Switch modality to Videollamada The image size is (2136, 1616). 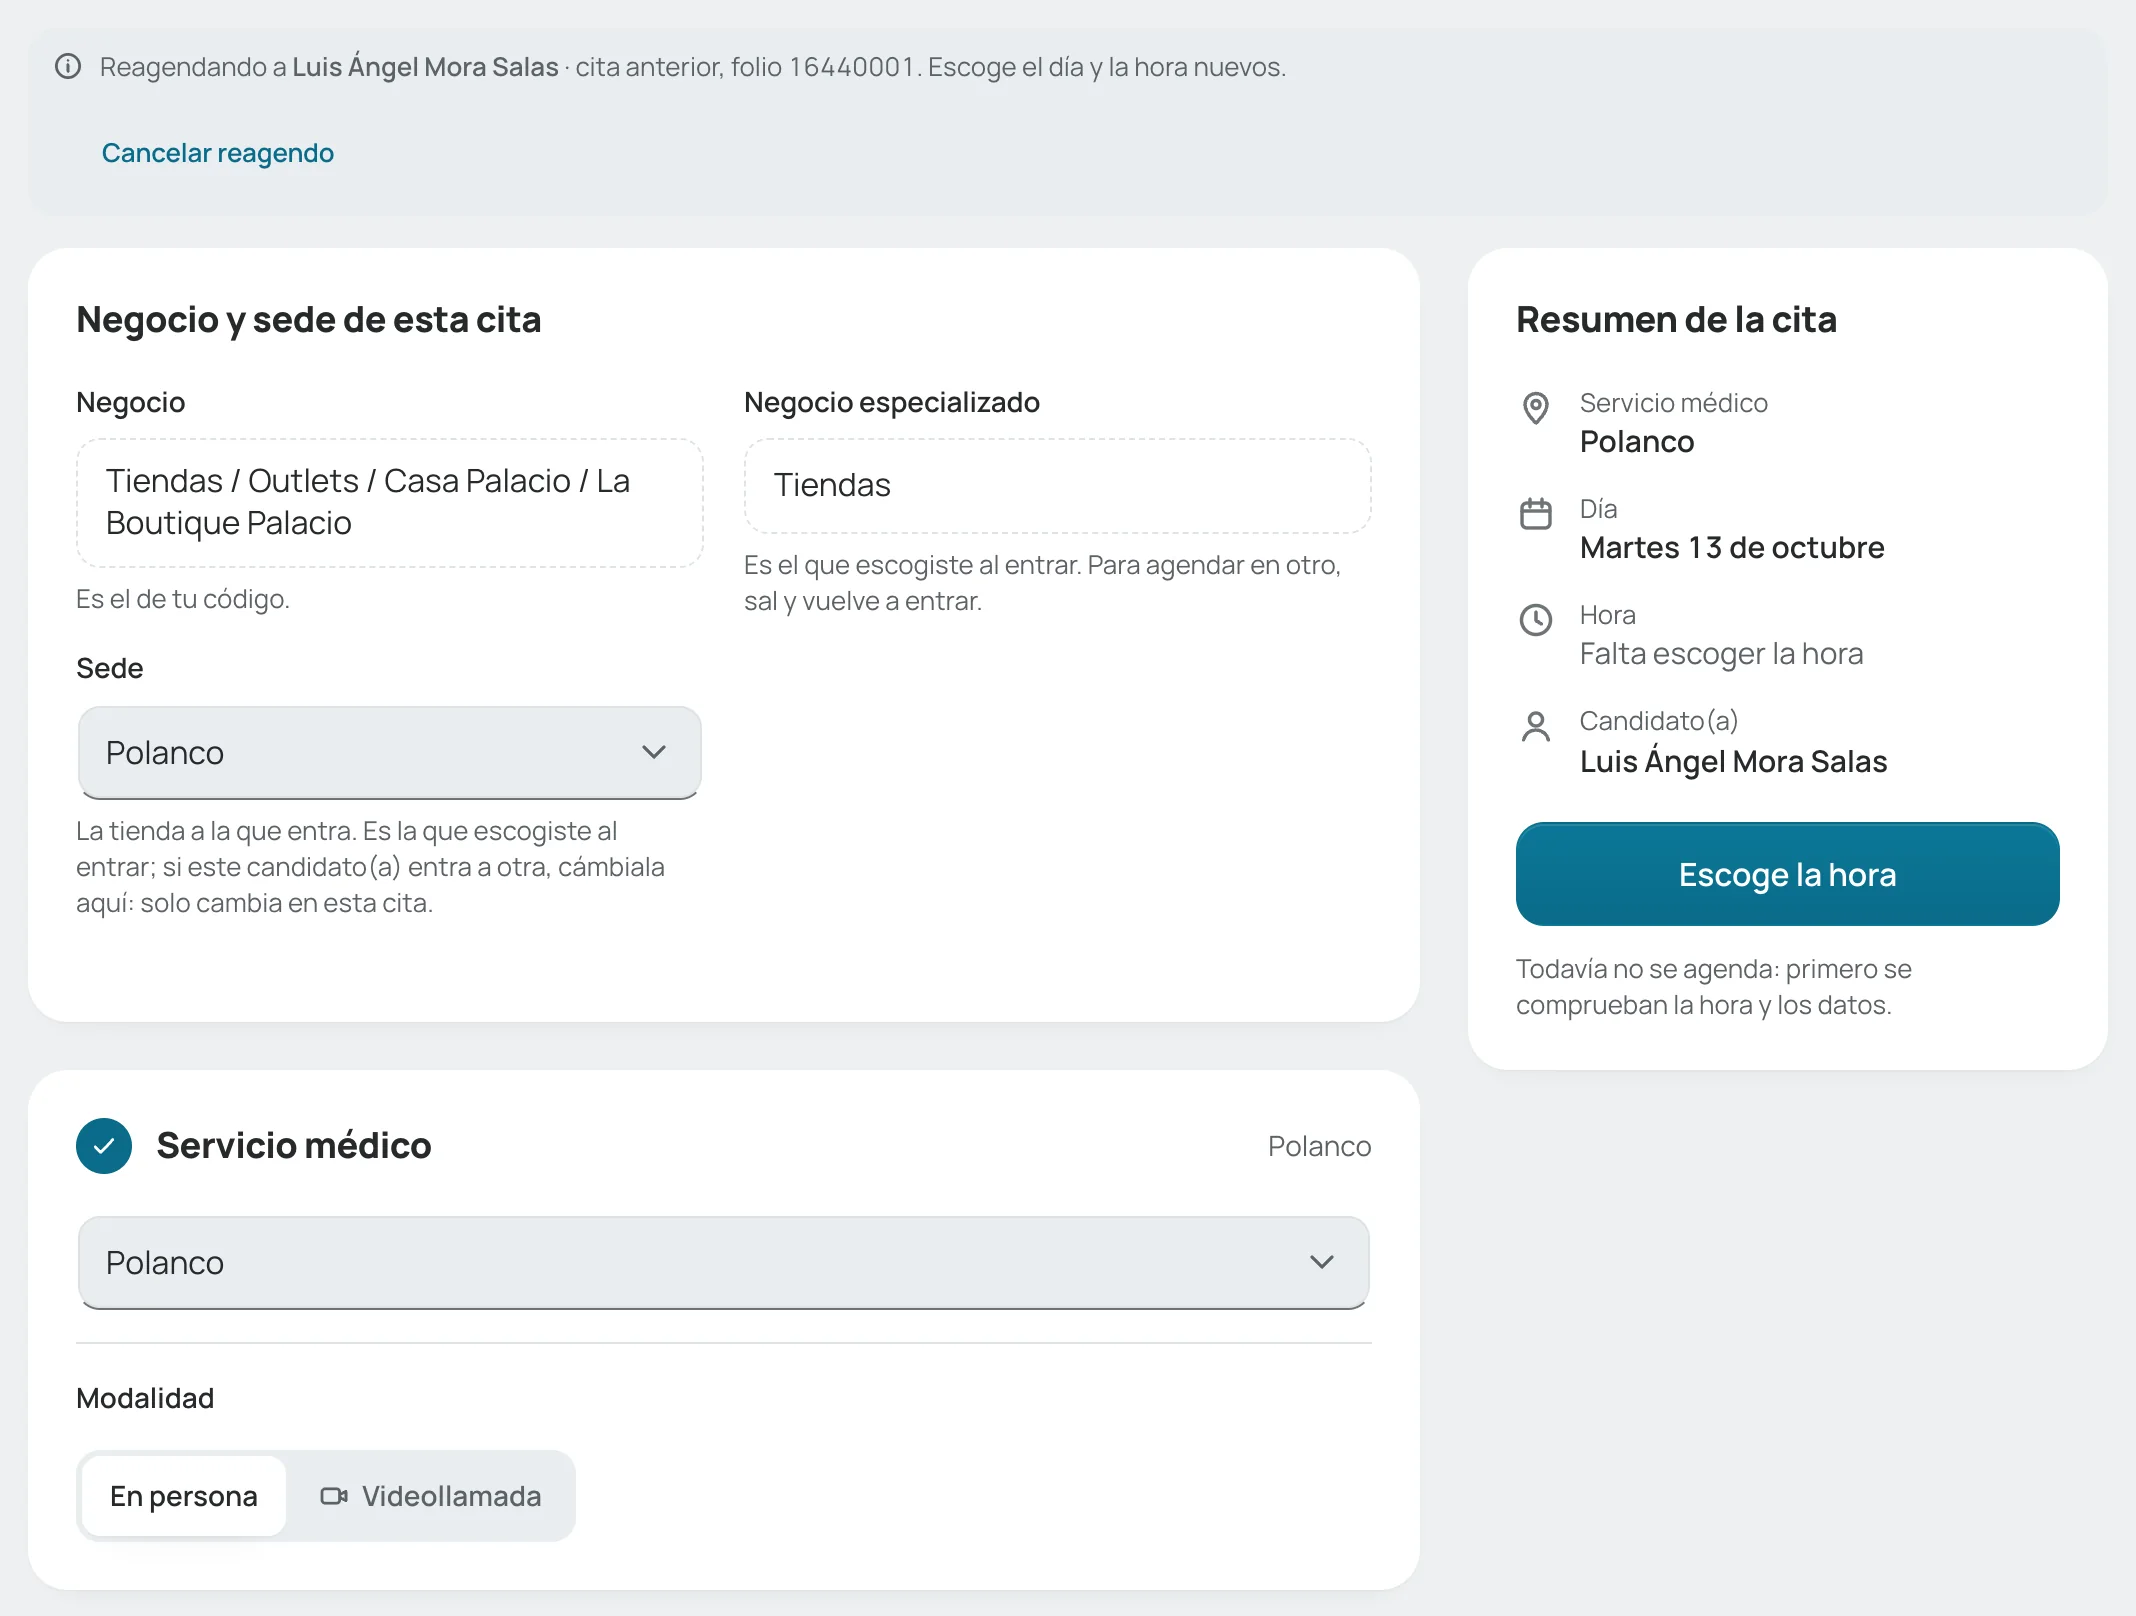[x=430, y=1496]
